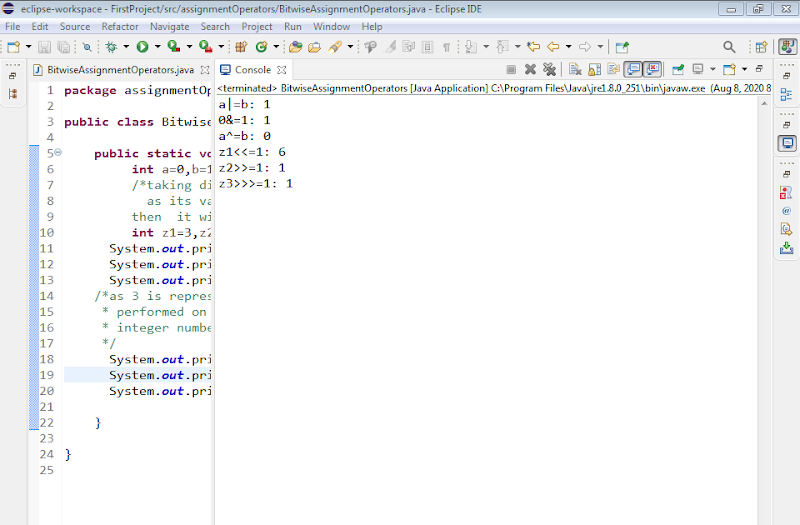
Task: Toggle Pin Editor in main toolbar
Action: [x=622, y=47]
